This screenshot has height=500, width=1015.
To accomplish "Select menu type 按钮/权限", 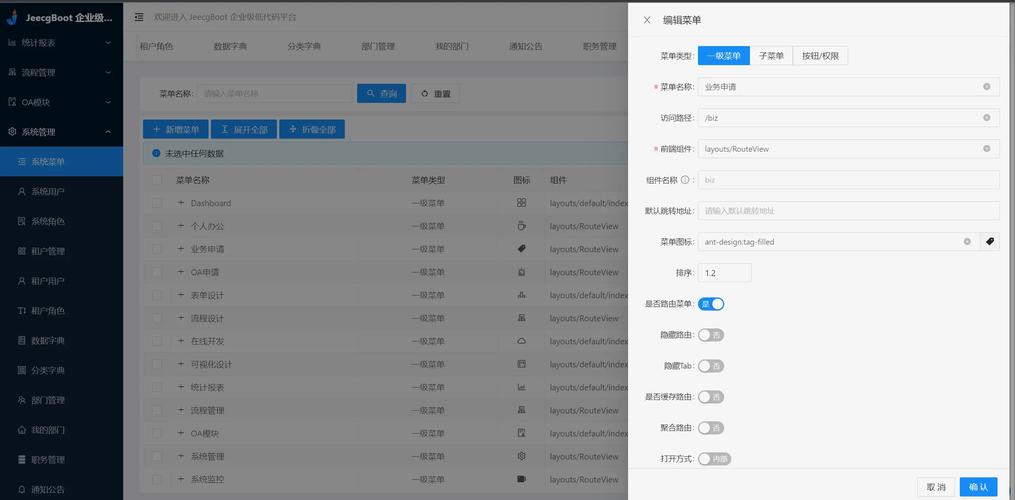I will click(x=820, y=56).
